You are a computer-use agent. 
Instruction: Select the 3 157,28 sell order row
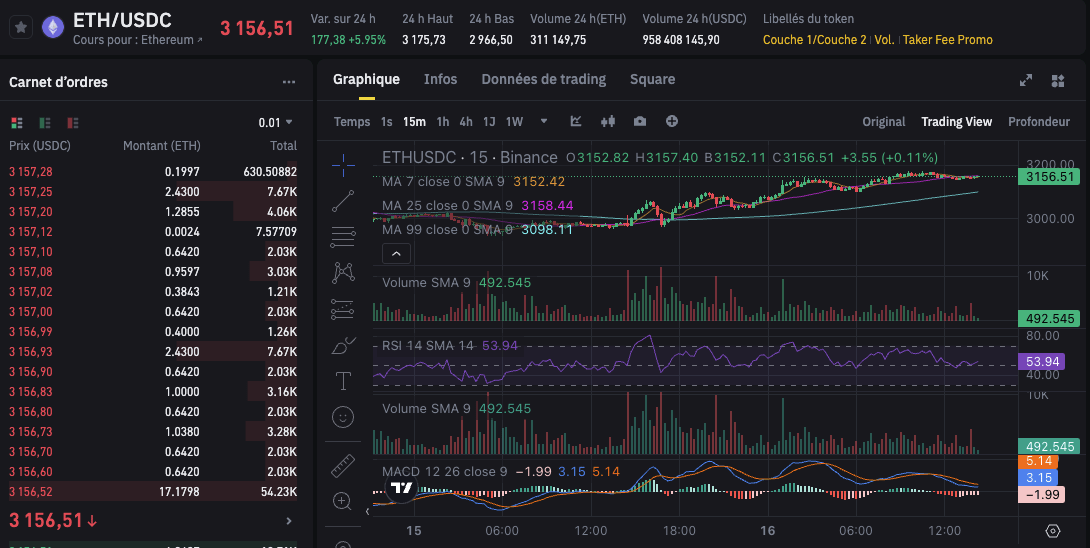(153, 172)
